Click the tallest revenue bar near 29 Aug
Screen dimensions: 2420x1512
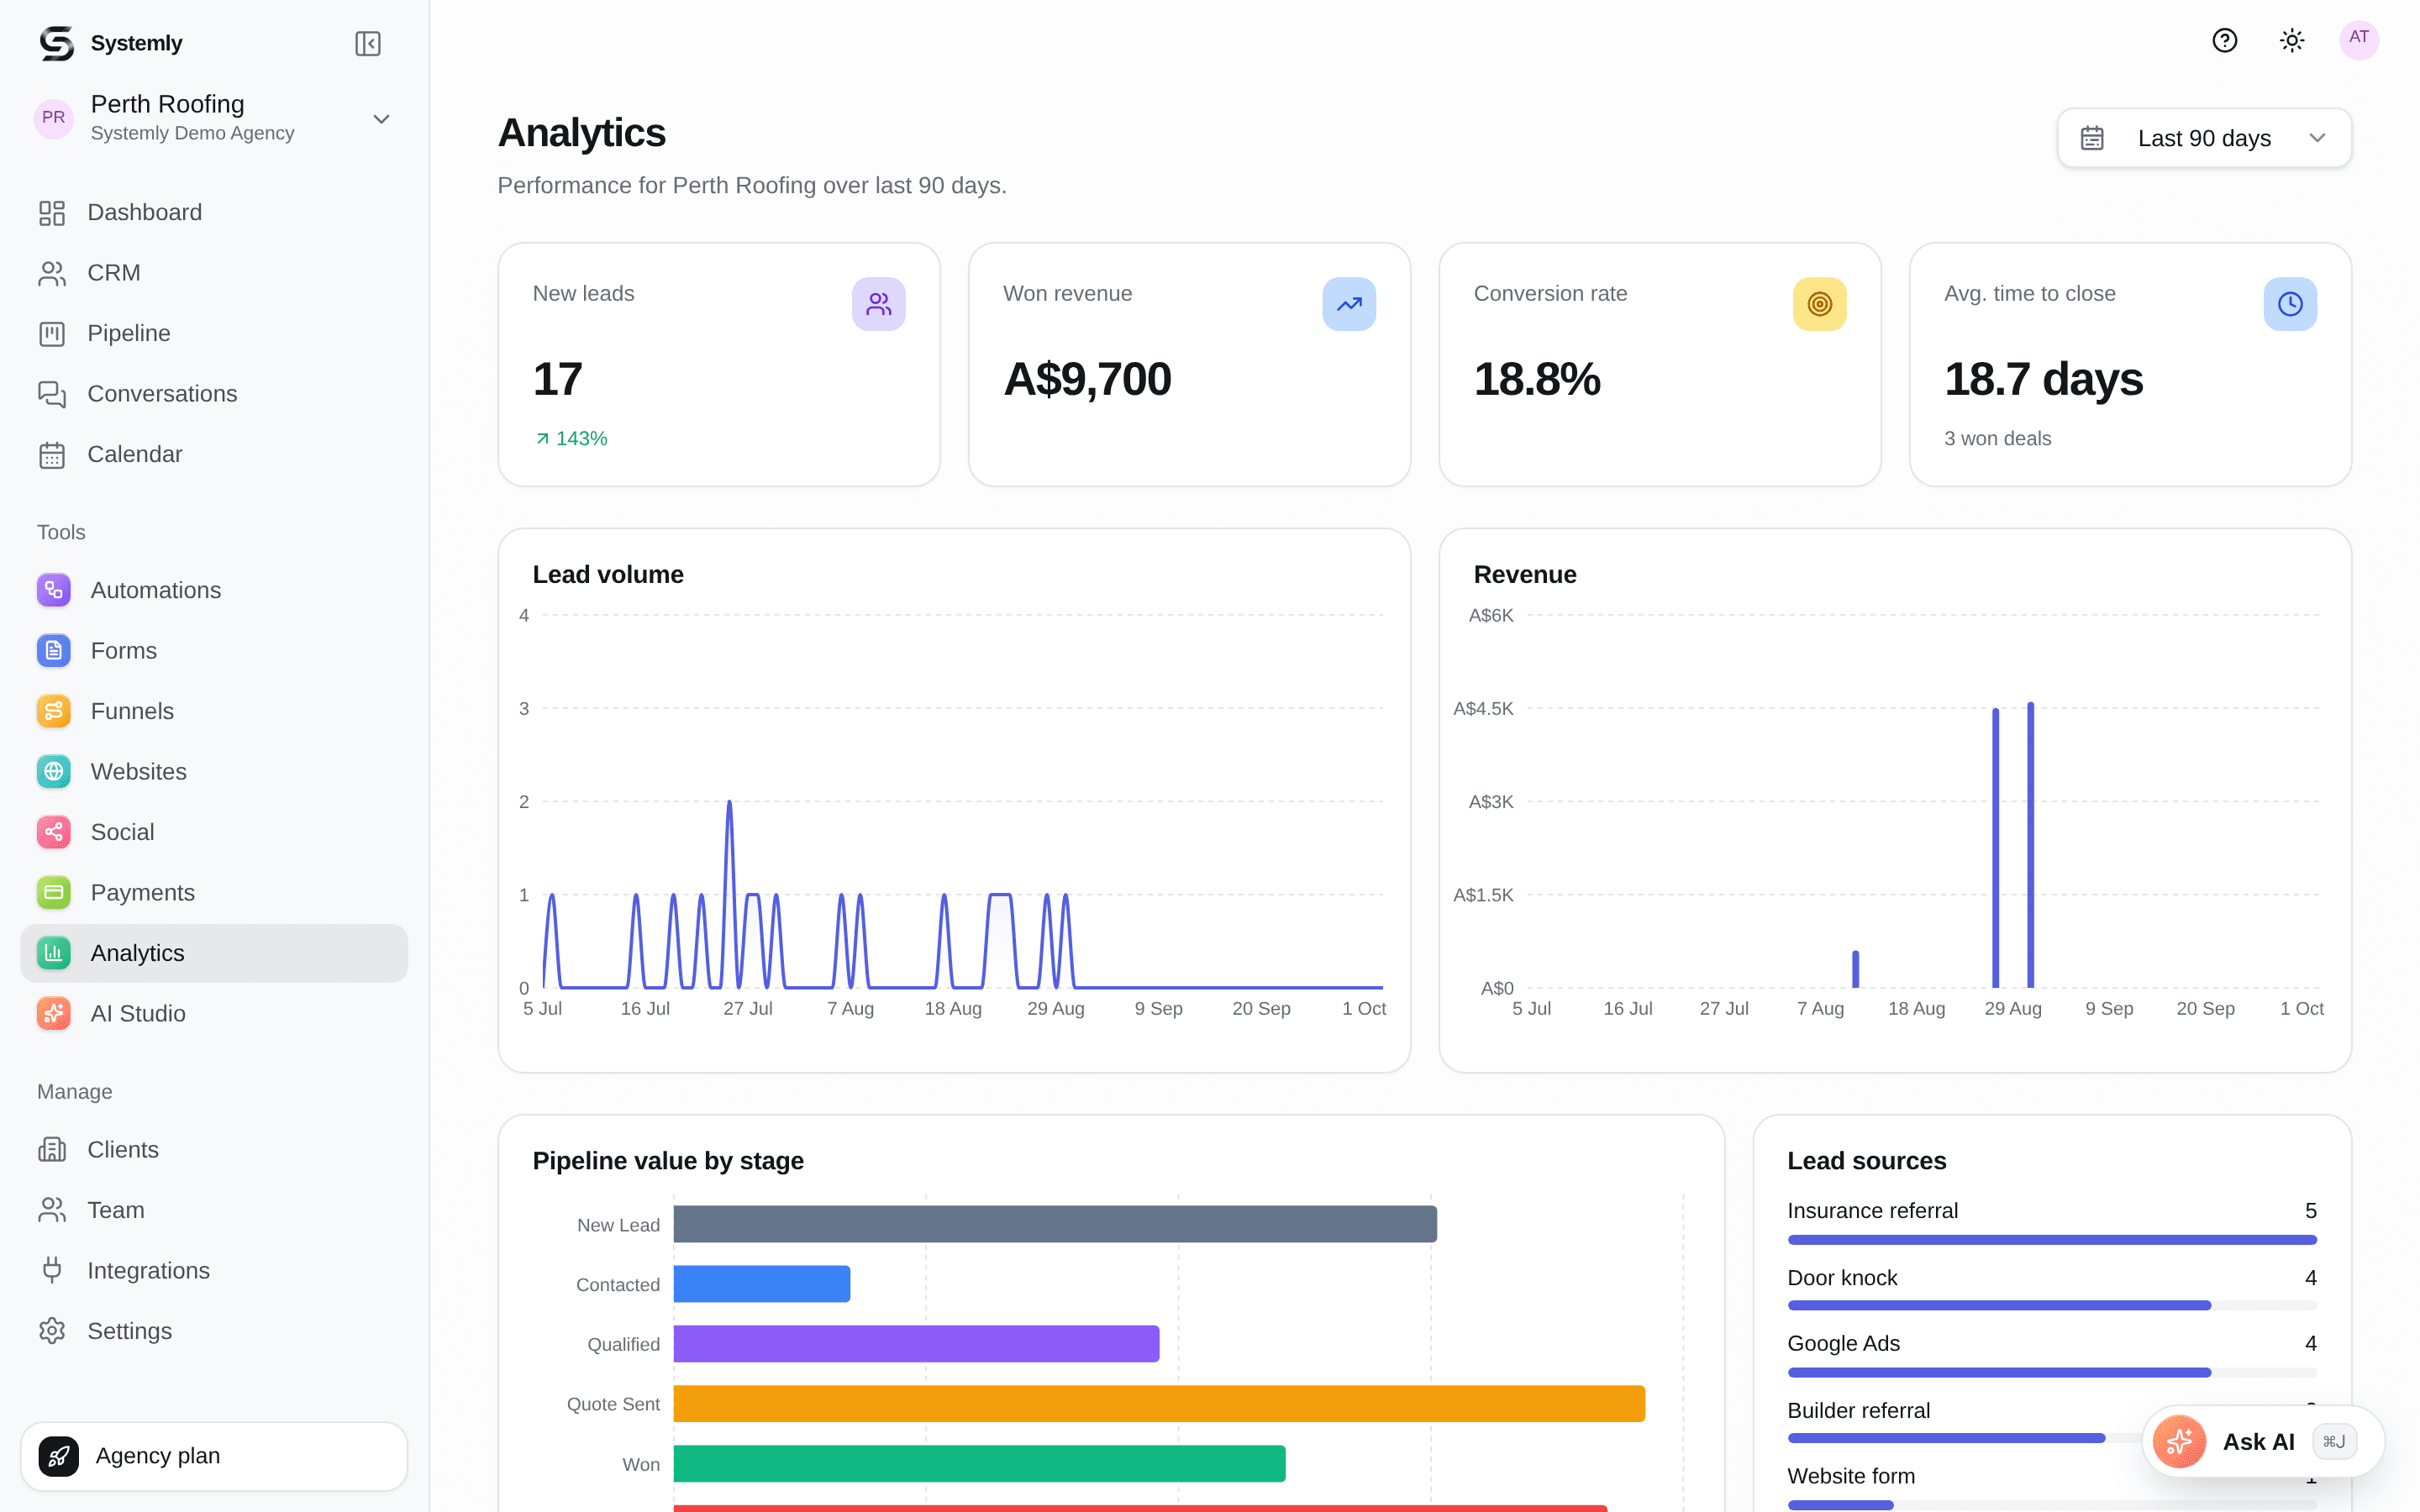point(2030,845)
